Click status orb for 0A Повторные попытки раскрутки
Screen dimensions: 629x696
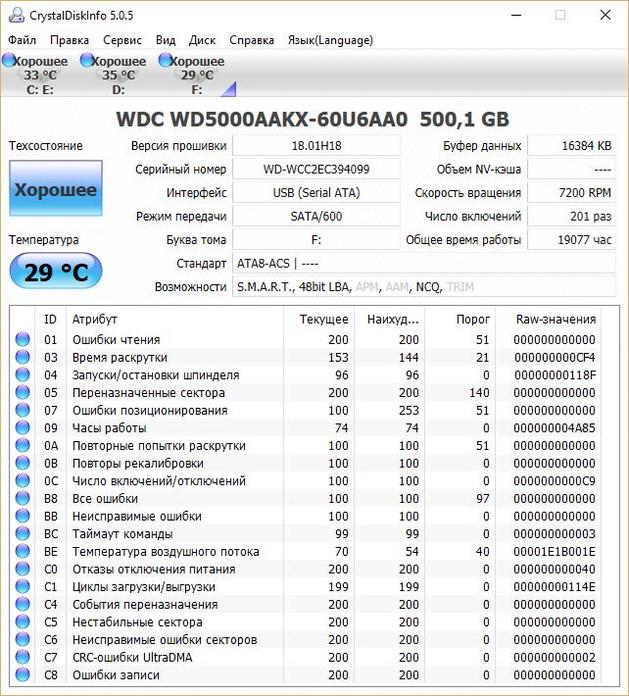click(x=23, y=445)
